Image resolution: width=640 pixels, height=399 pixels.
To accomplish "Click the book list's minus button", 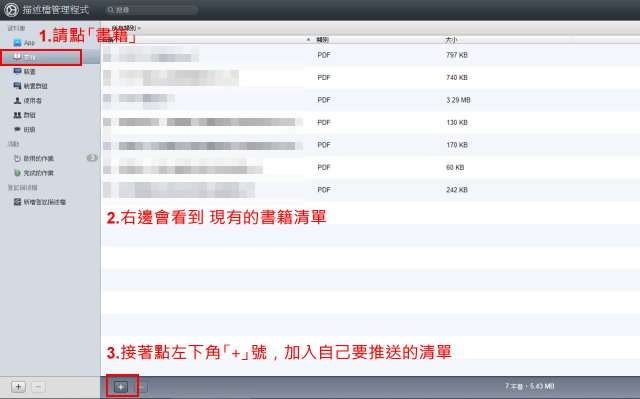I will click(141, 387).
